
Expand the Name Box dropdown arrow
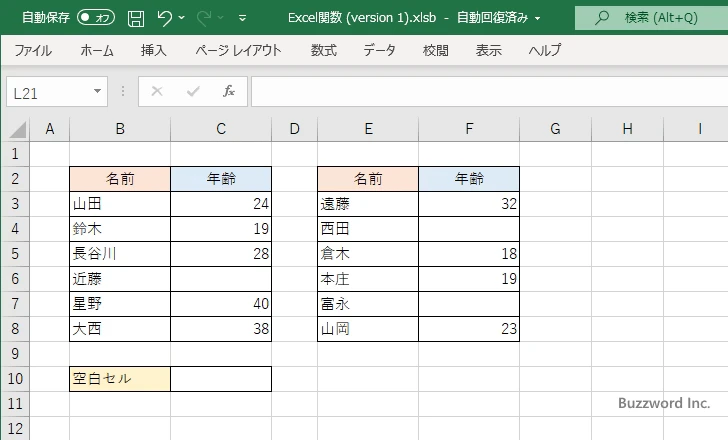click(x=98, y=91)
